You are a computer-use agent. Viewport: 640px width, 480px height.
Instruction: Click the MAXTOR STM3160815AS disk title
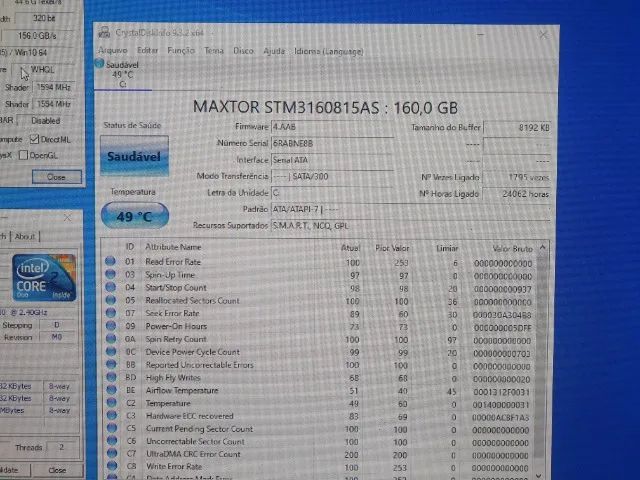(x=325, y=107)
